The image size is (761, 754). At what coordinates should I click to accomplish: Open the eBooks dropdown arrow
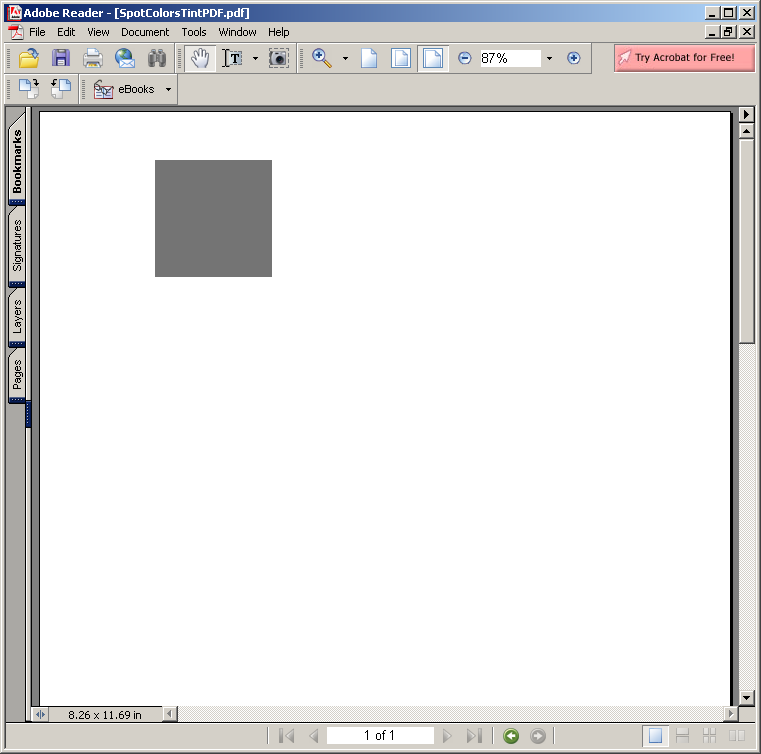coord(168,89)
